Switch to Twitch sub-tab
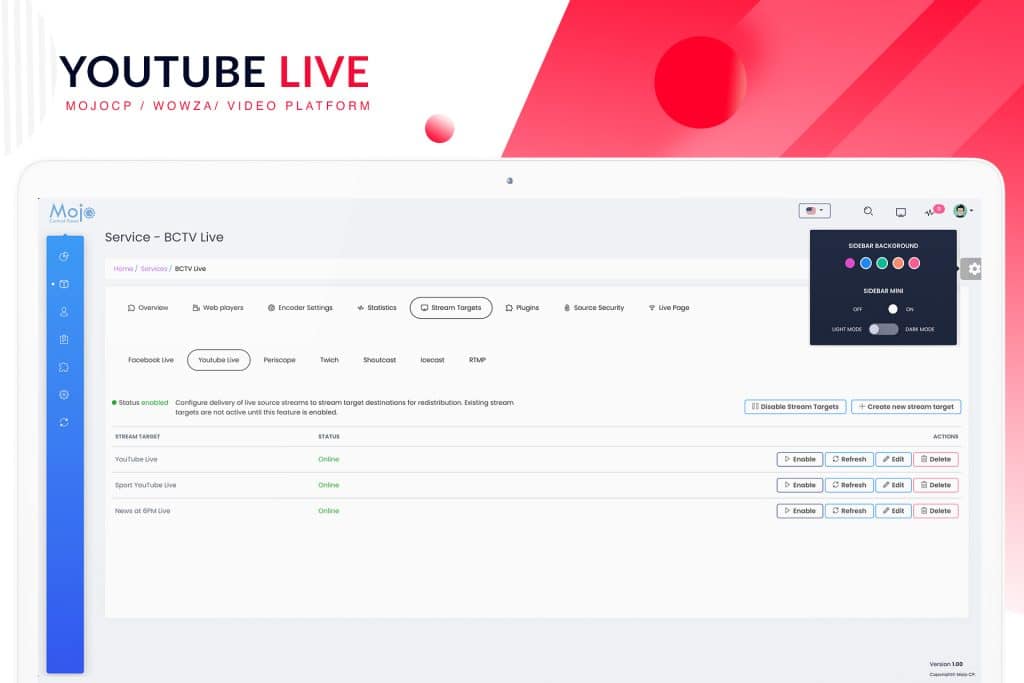Viewport: 1024px width, 683px height. [329, 360]
